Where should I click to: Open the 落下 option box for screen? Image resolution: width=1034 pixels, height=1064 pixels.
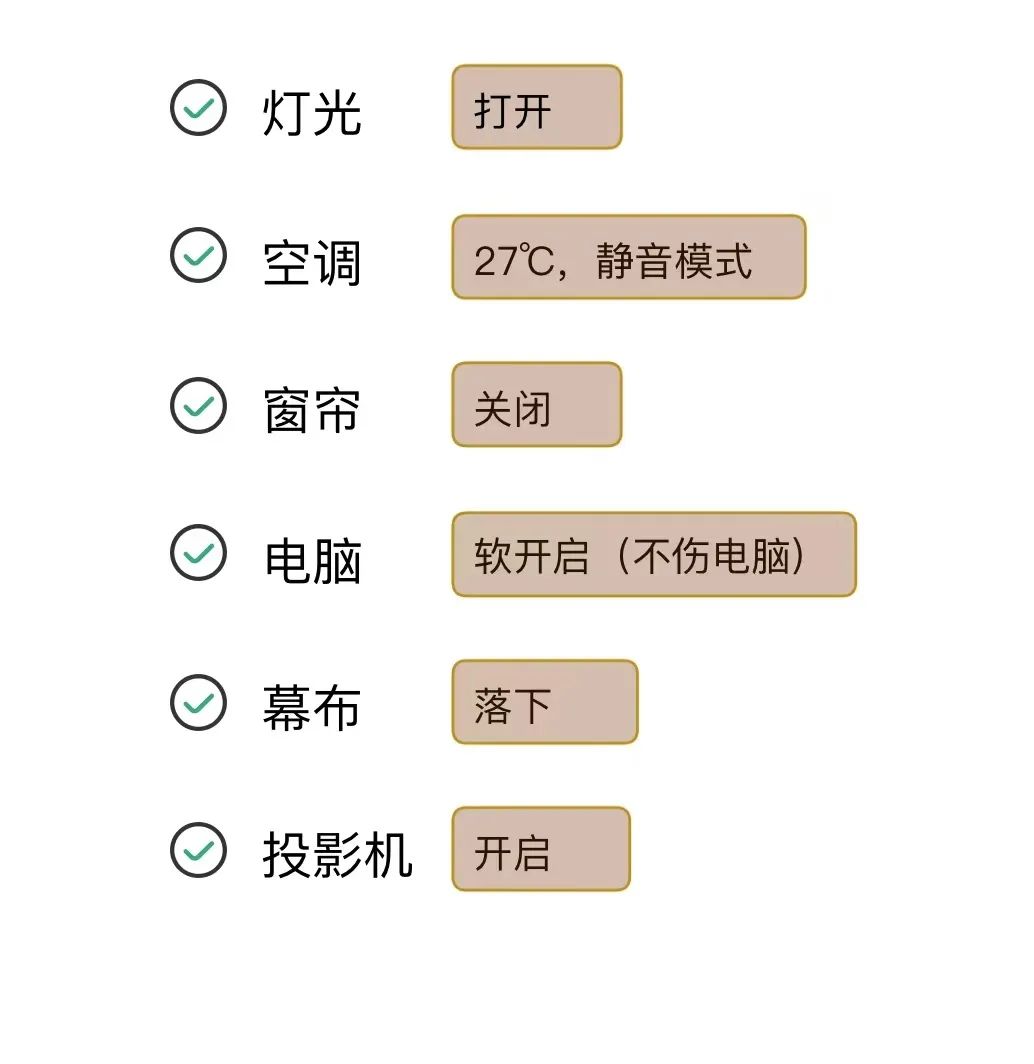pos(544,703)
